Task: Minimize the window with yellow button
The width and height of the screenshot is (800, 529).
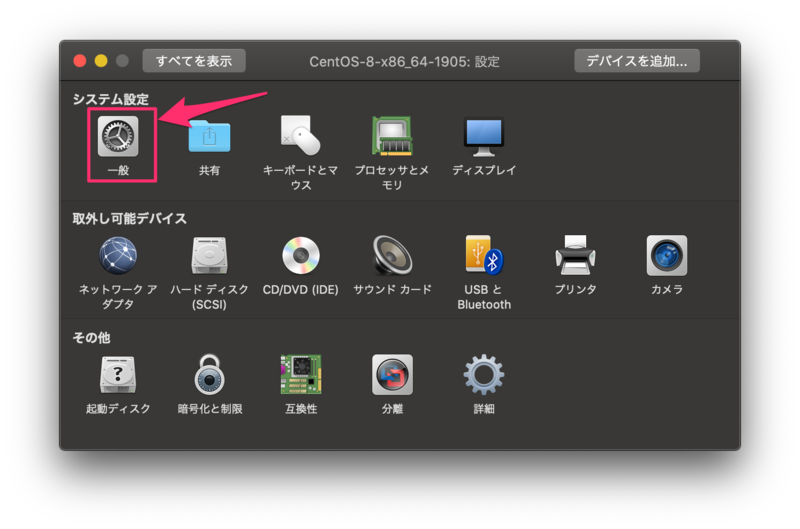Action: tap(101, 61)
